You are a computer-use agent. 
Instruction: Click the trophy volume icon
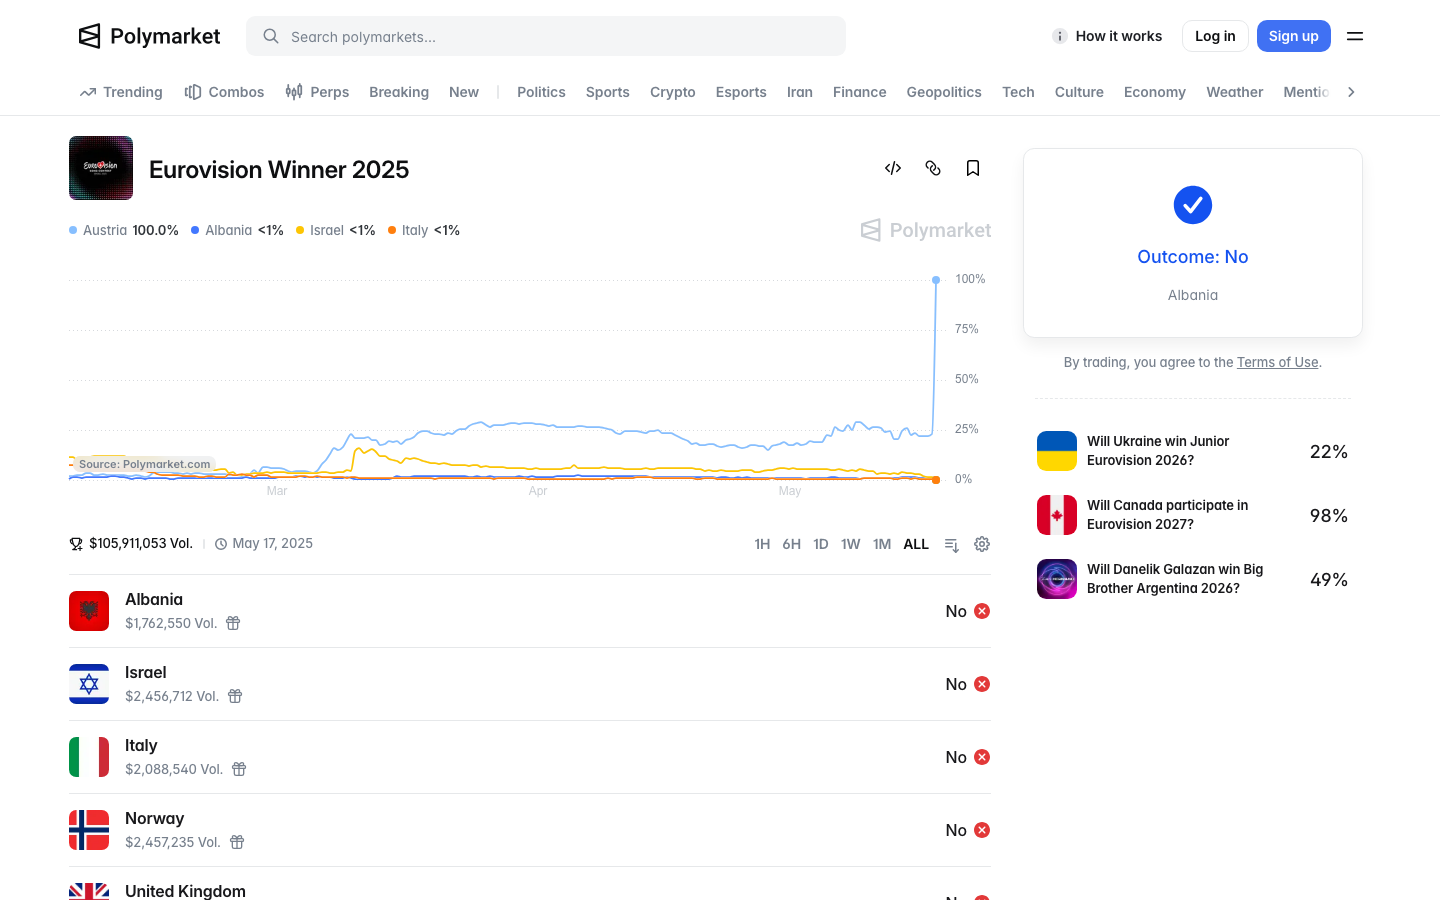[76, 544]
